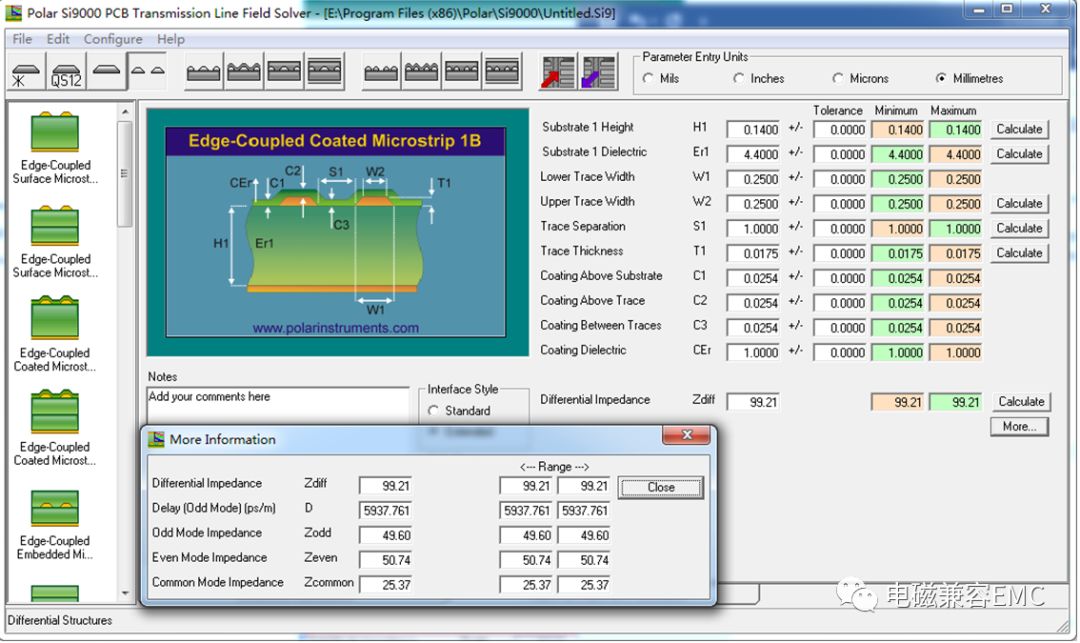Open the File menu
Viewport: 1080px width, 643px height.
click(22, 39)
